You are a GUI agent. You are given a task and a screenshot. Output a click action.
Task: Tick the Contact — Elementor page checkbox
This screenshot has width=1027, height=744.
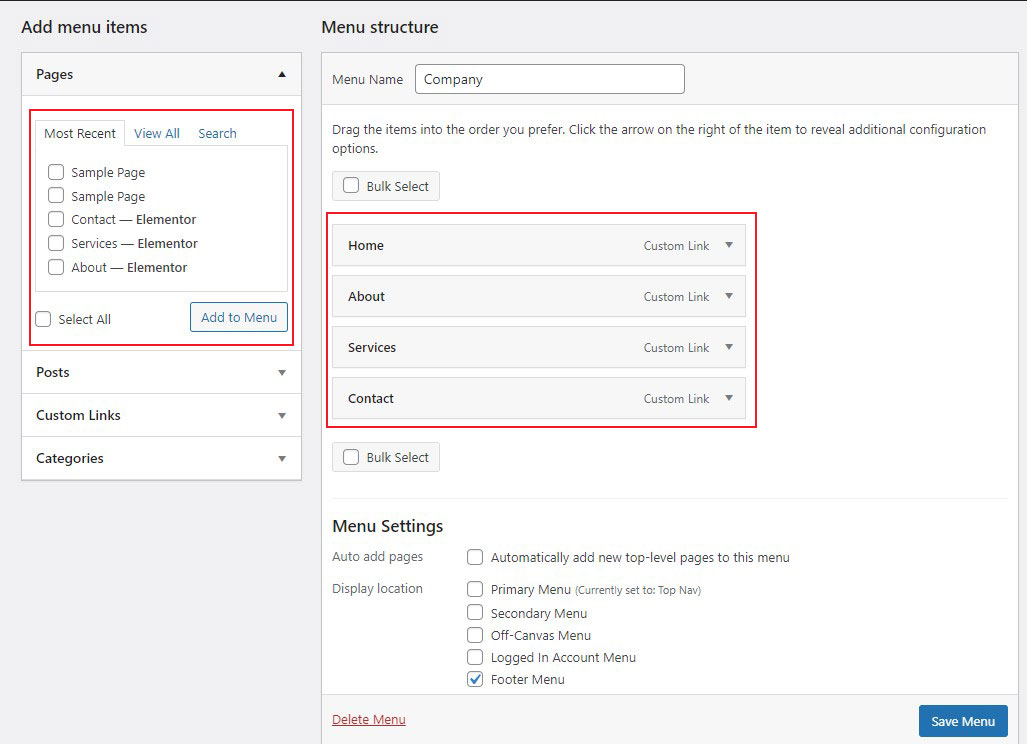(56, 219)
